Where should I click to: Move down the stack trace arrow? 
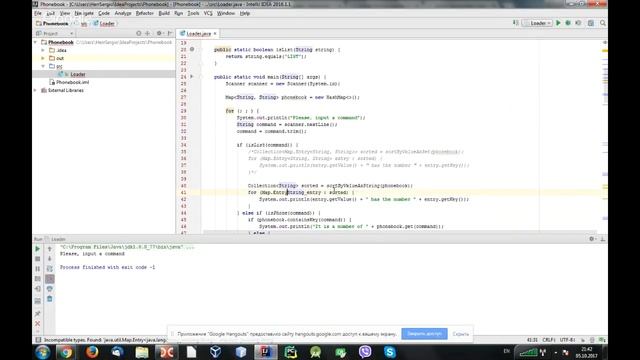point(50,259)
